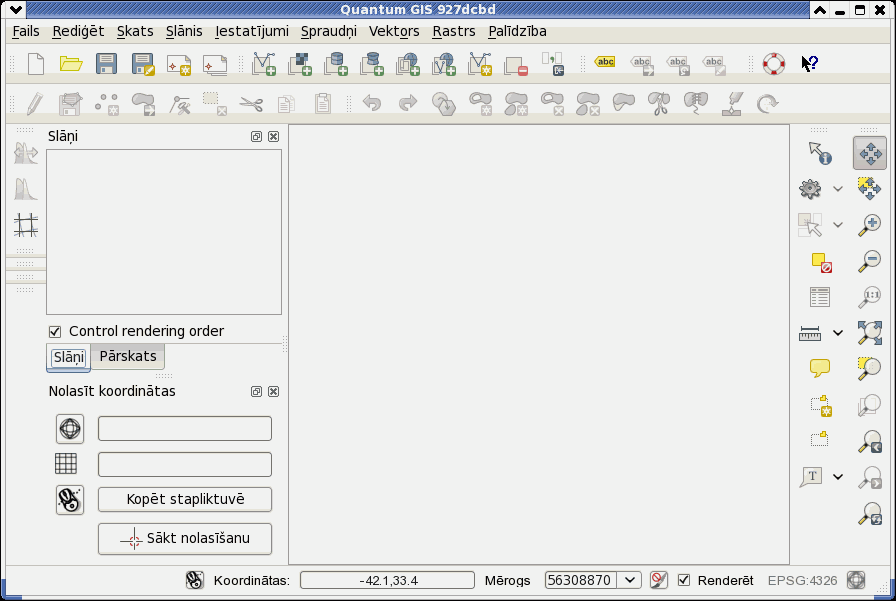
Task: Click the first coordinate field beside globe icon
Action: [x=185, y=428]
